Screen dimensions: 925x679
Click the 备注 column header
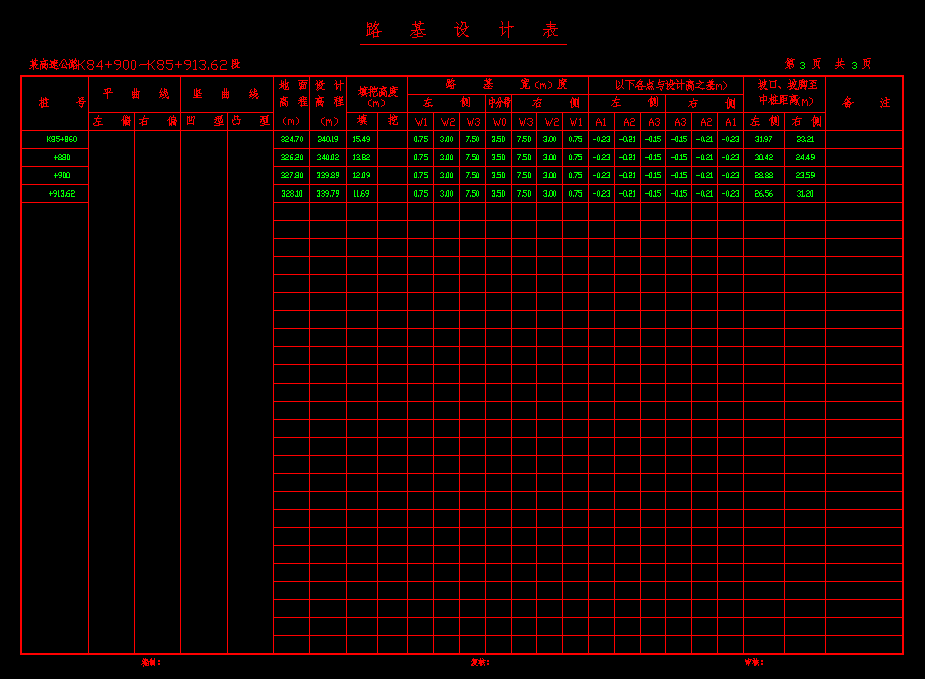click(x=864, y=102)
